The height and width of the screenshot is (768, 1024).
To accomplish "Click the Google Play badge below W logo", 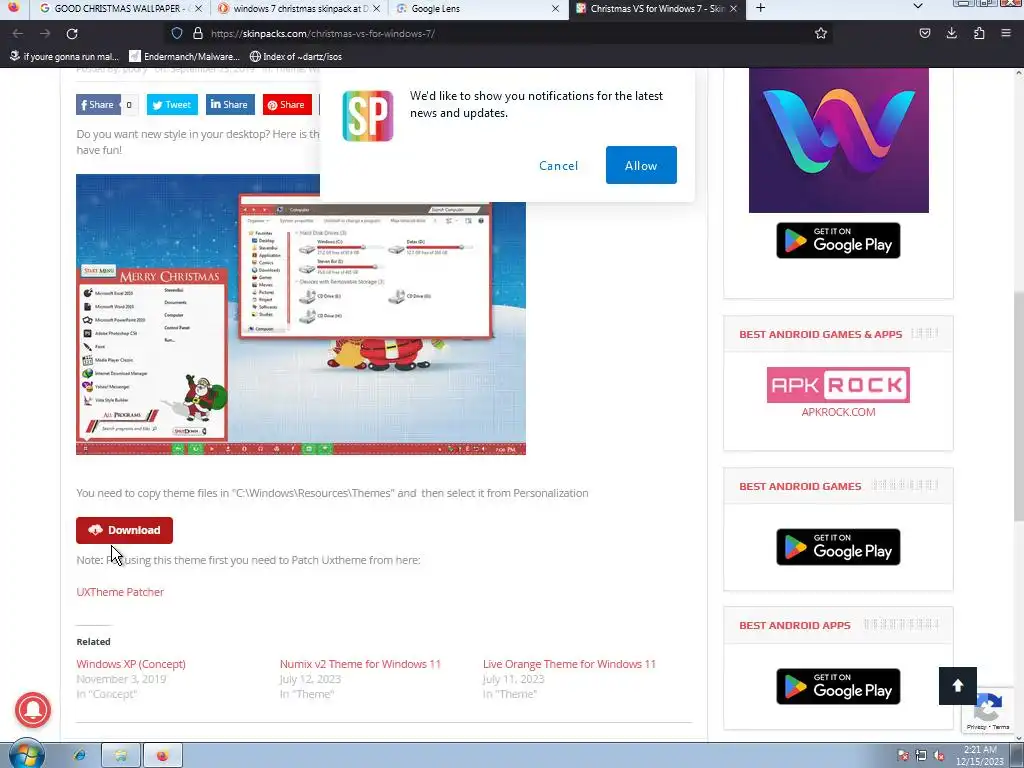I will pos(839,240).
